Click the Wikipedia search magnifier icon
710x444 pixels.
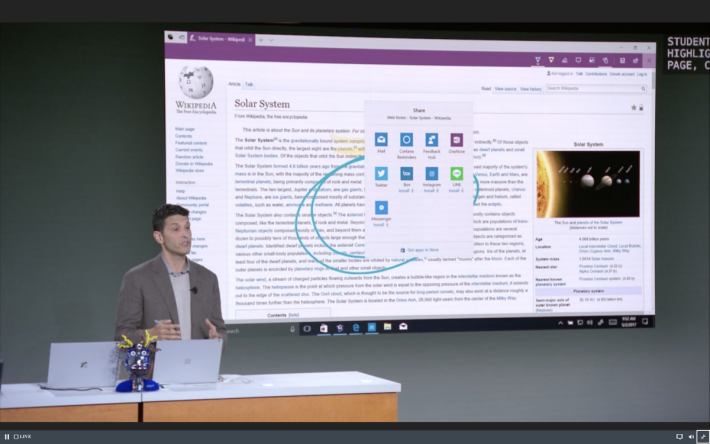click(x=643, y=89)
